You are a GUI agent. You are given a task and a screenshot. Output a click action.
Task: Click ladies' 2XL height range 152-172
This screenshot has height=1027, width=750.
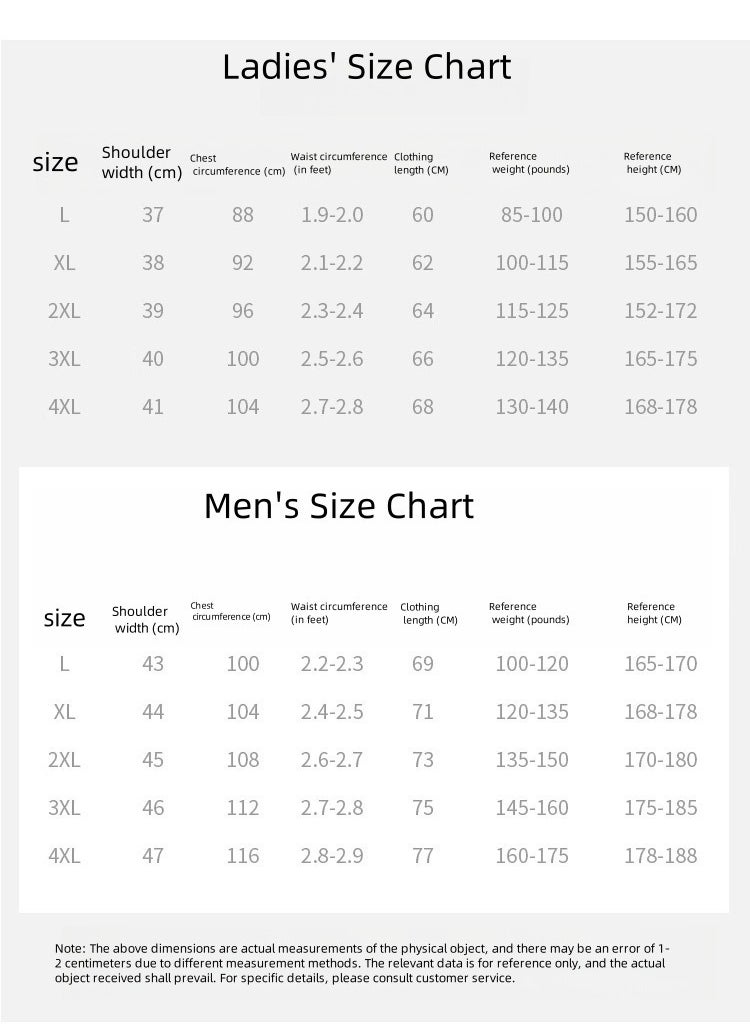coord(660,311)
